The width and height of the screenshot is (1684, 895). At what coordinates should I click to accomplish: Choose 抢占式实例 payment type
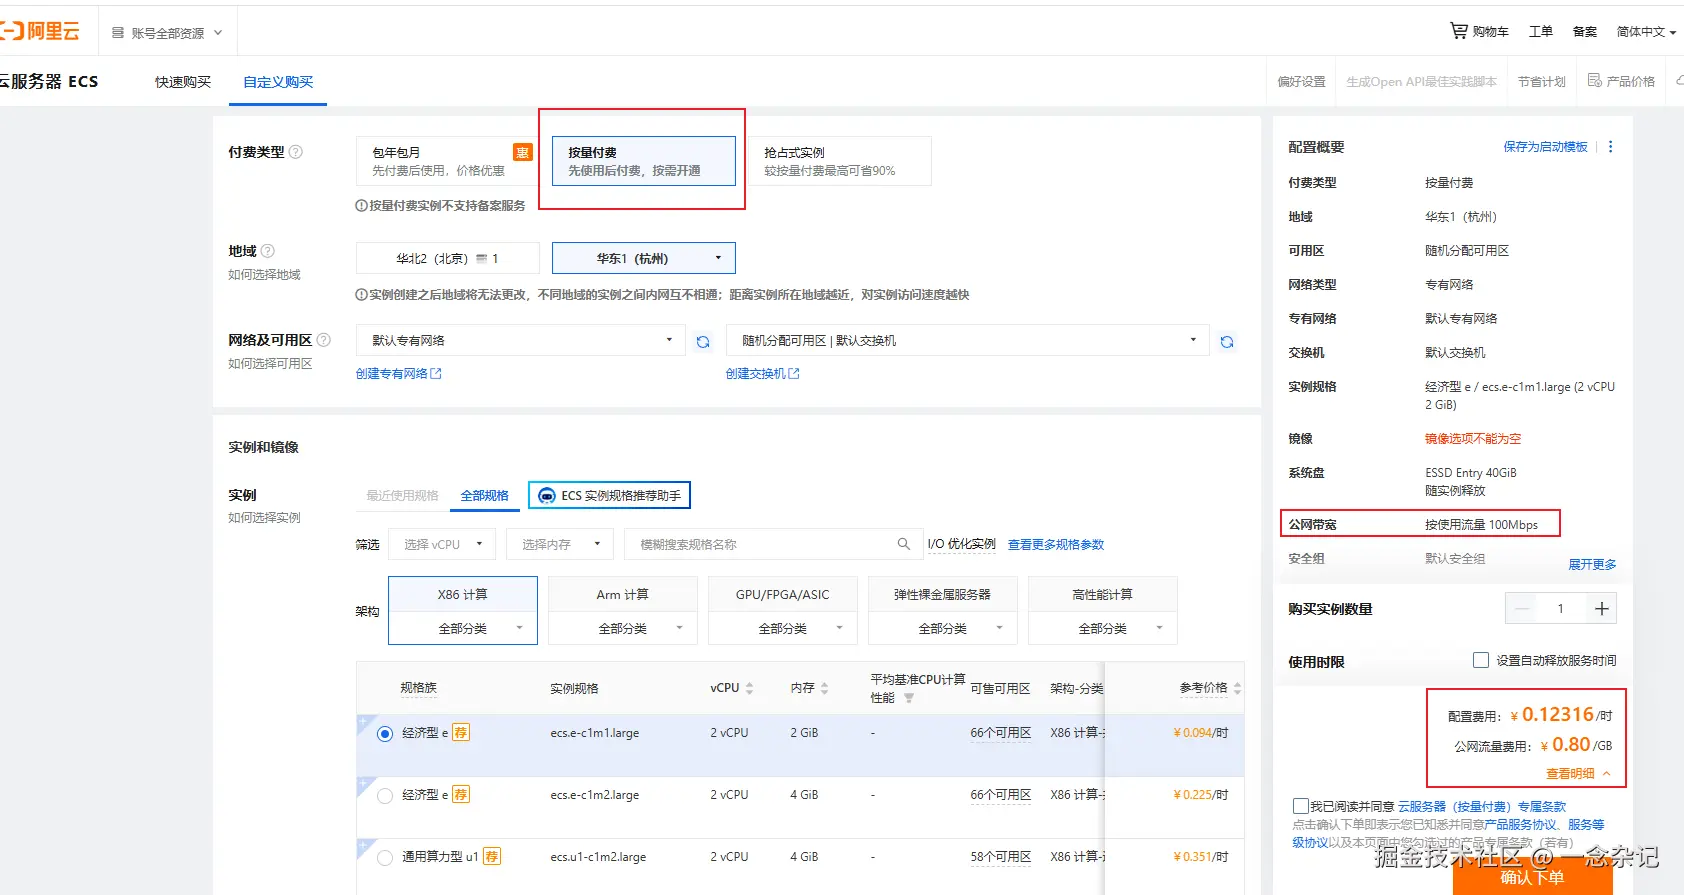[x=841, y=161]
